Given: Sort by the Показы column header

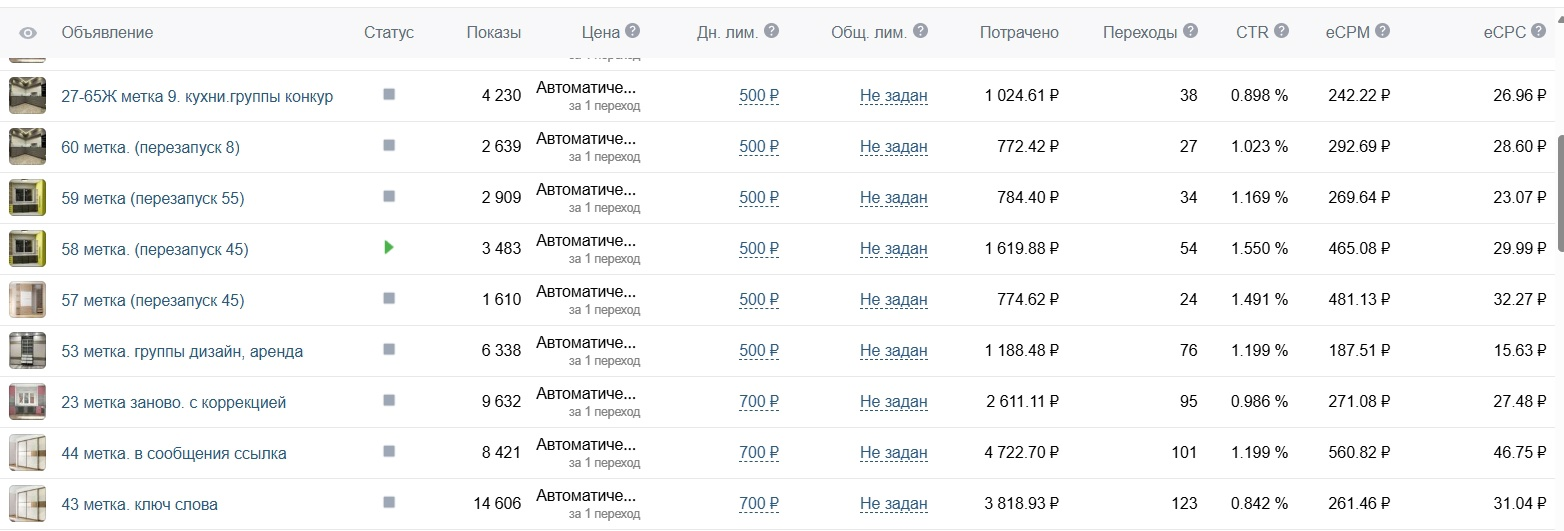Looking at the screenshot, I should coord(494,32).
